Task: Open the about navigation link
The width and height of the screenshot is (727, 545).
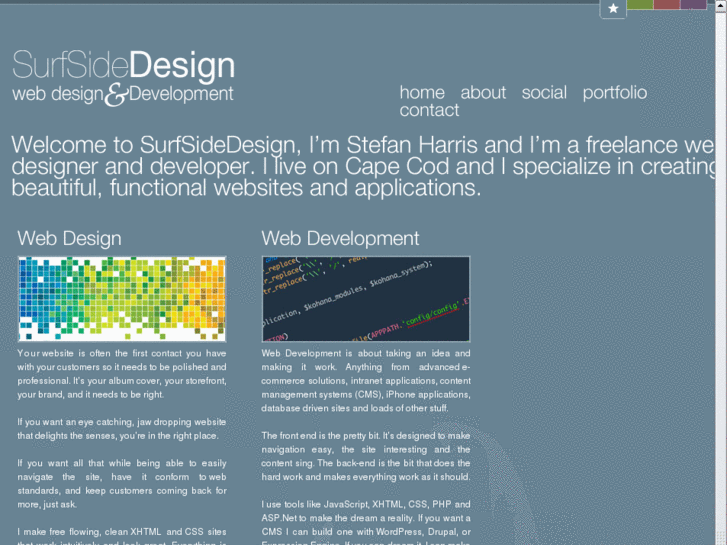Action: (483, 92)
